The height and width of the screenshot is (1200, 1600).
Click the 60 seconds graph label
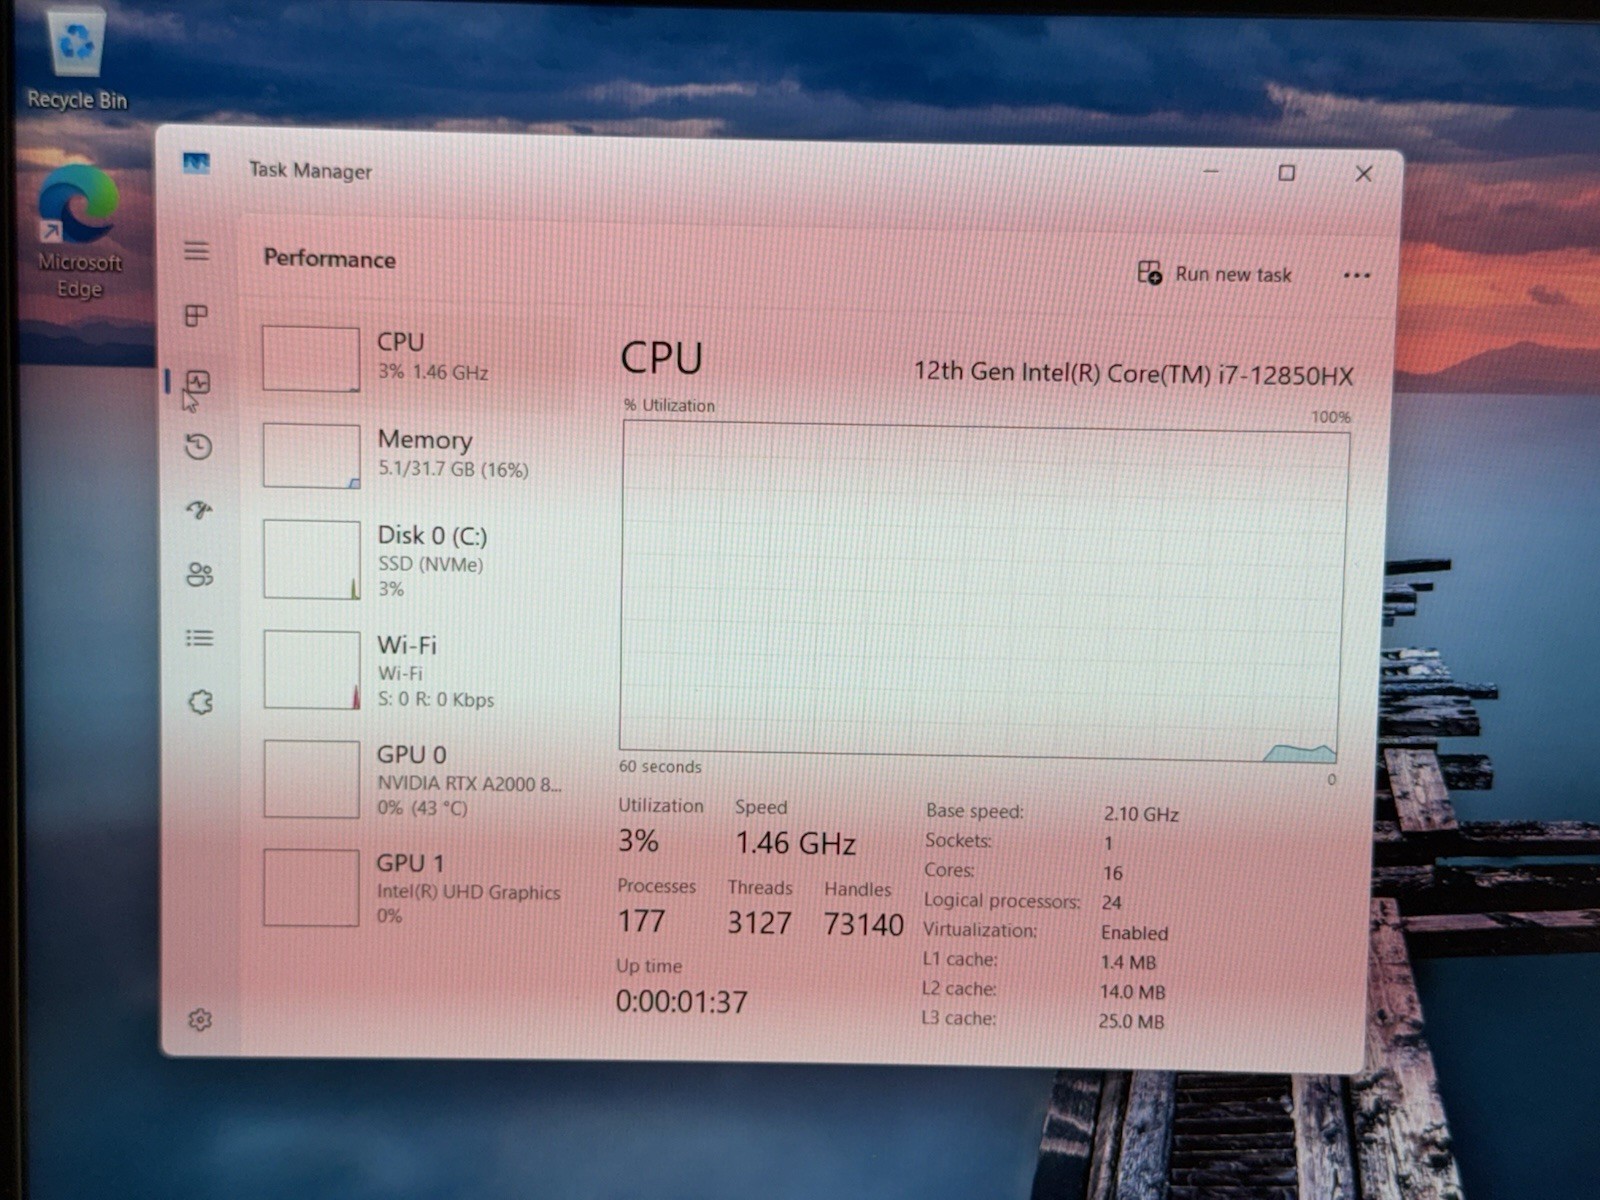pos(660,766)
